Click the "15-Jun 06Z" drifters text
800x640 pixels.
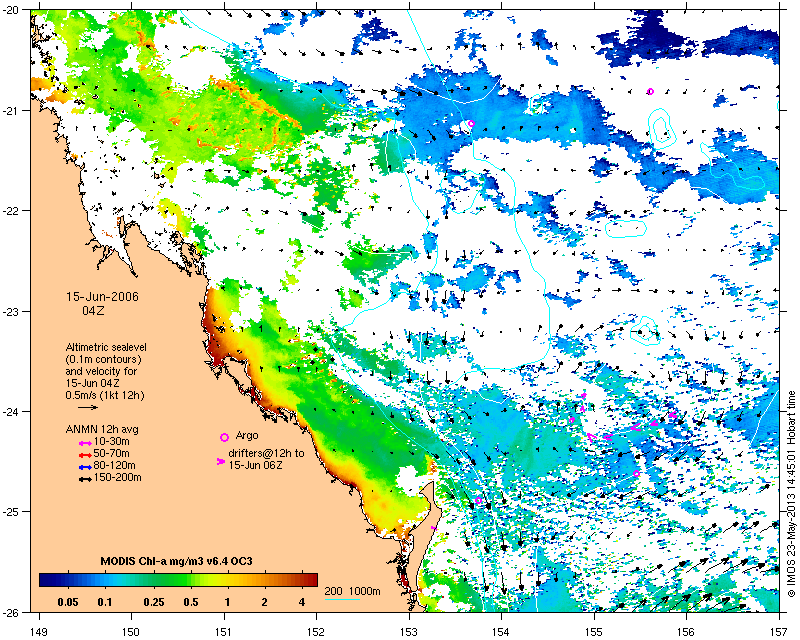[x=255, y=465]
